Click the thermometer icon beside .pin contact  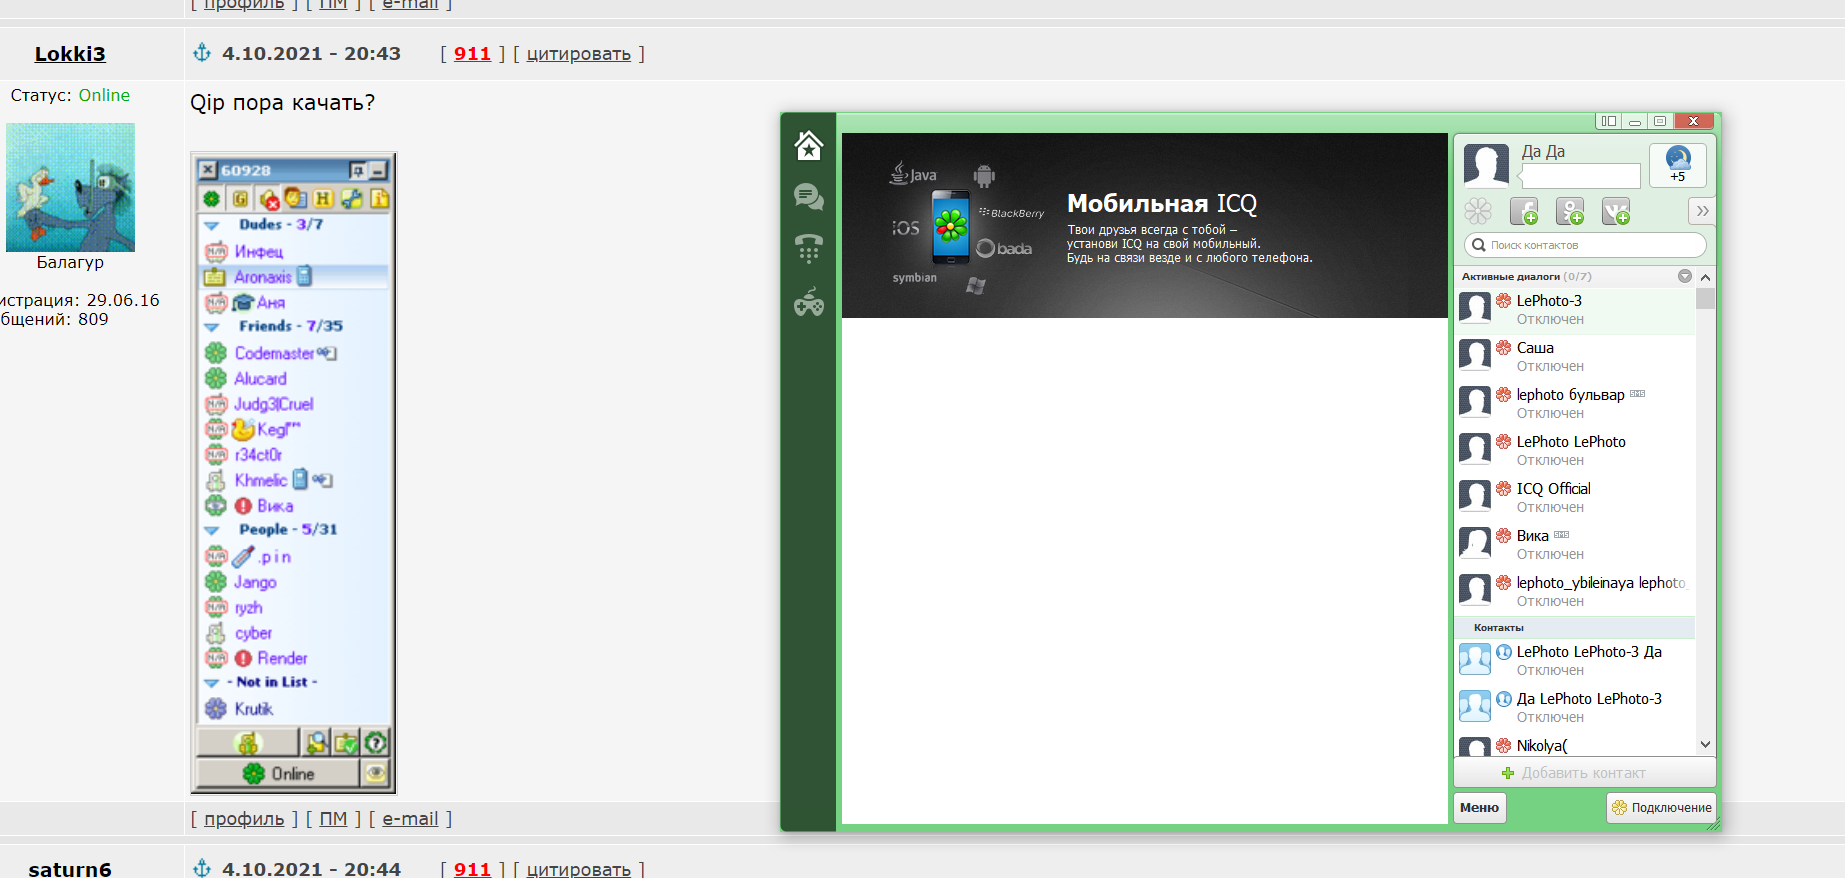click(243, 556)
